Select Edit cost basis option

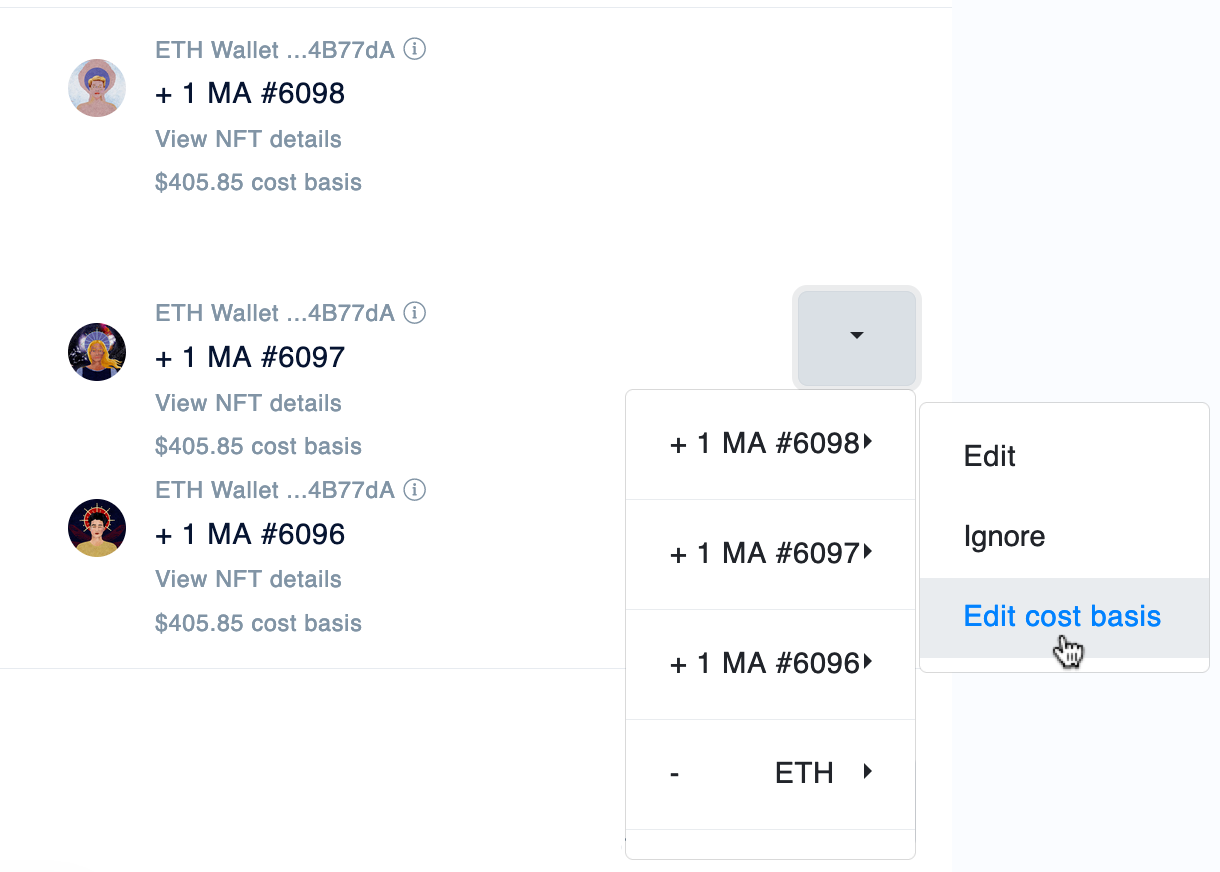coord(1064,617)
